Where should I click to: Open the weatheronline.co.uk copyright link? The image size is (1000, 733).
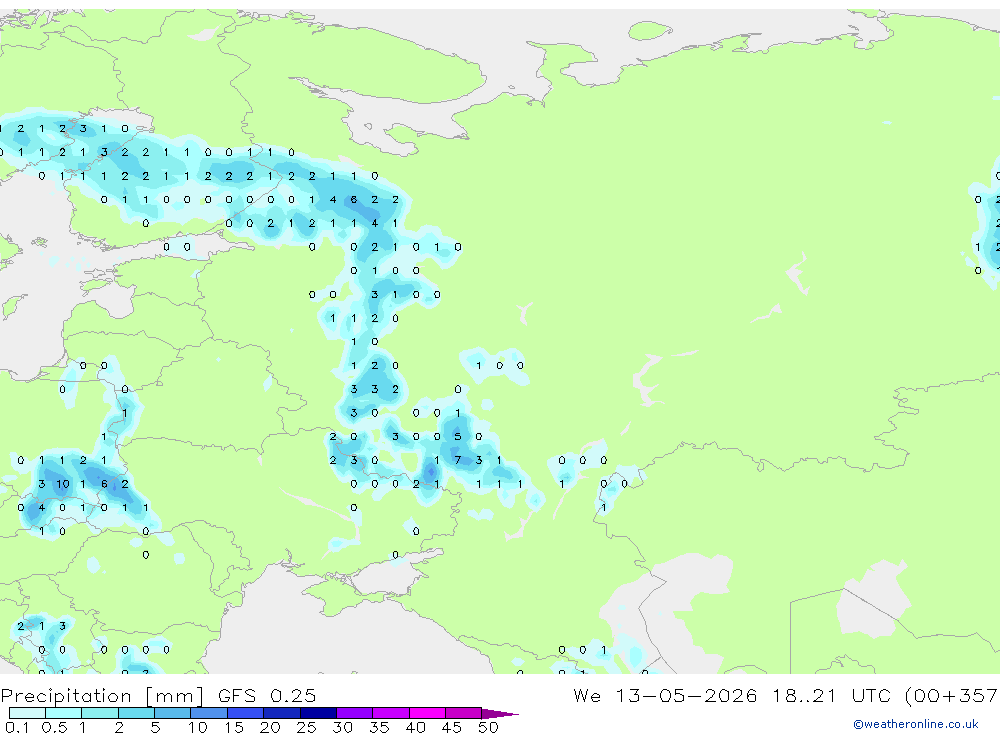point(916,724)
